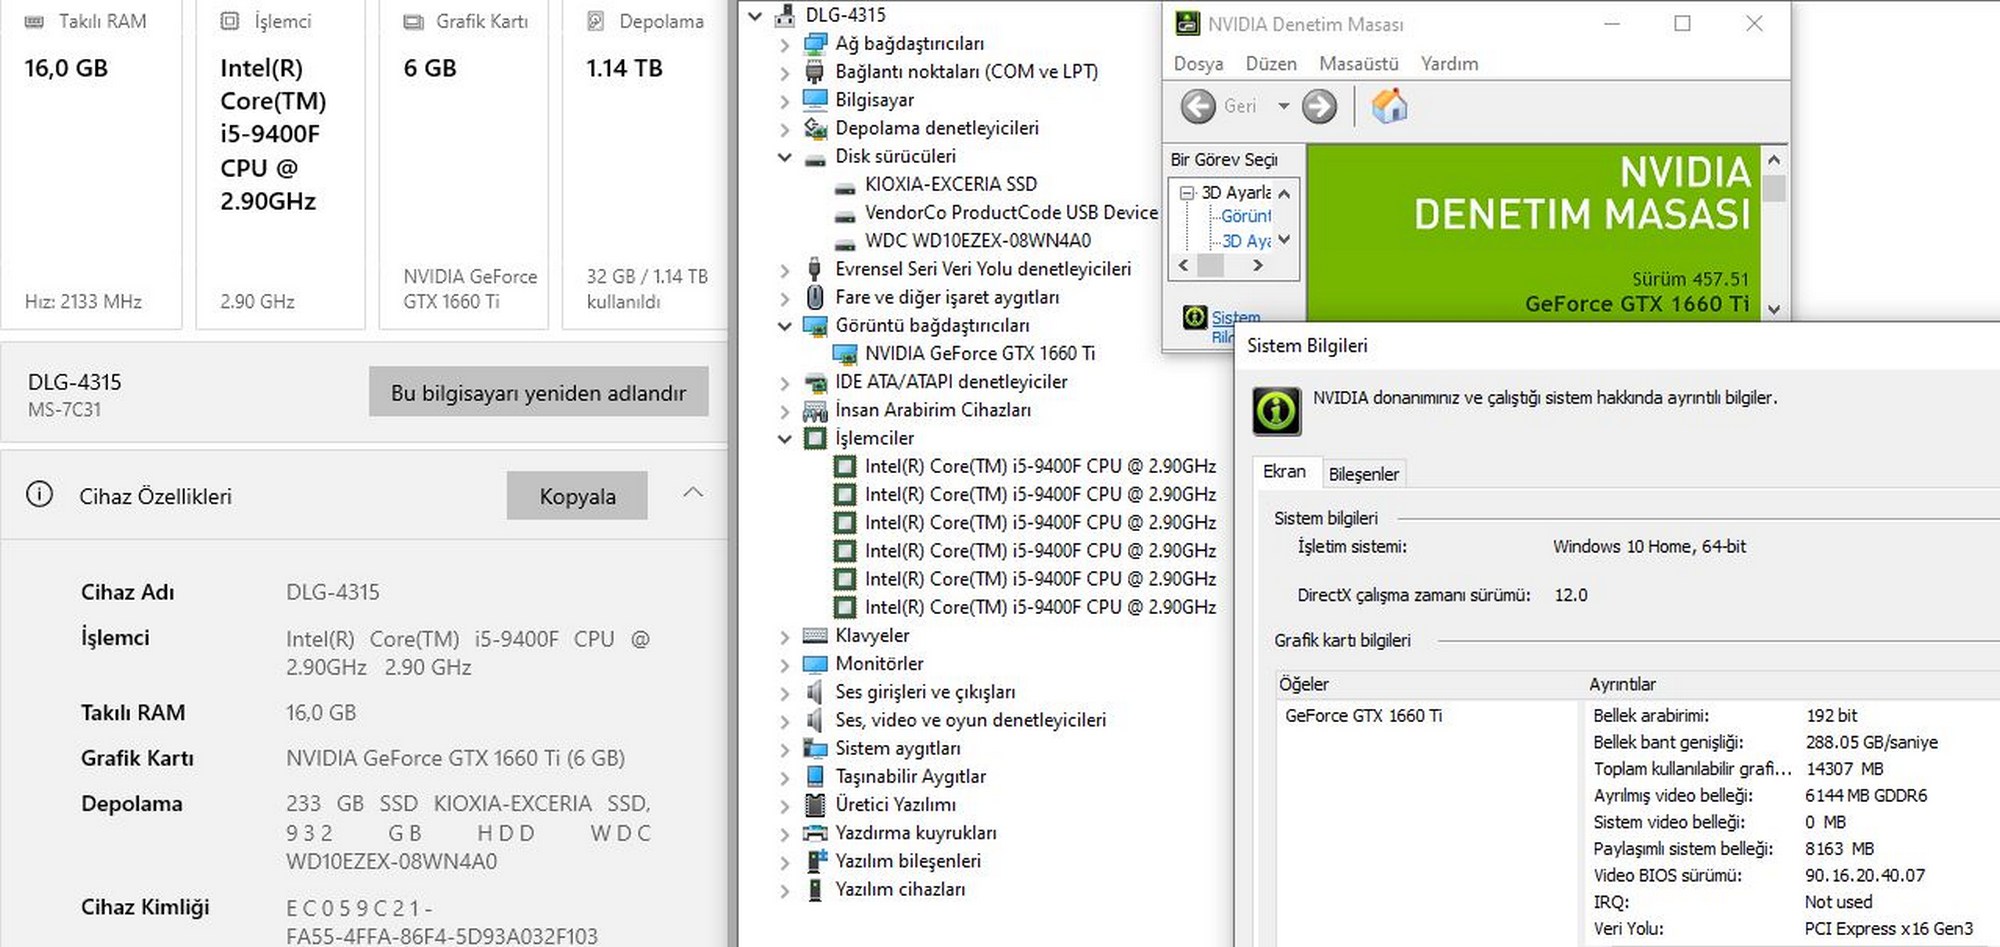Collapse the İşlemciler tree node

pos(785,439)
